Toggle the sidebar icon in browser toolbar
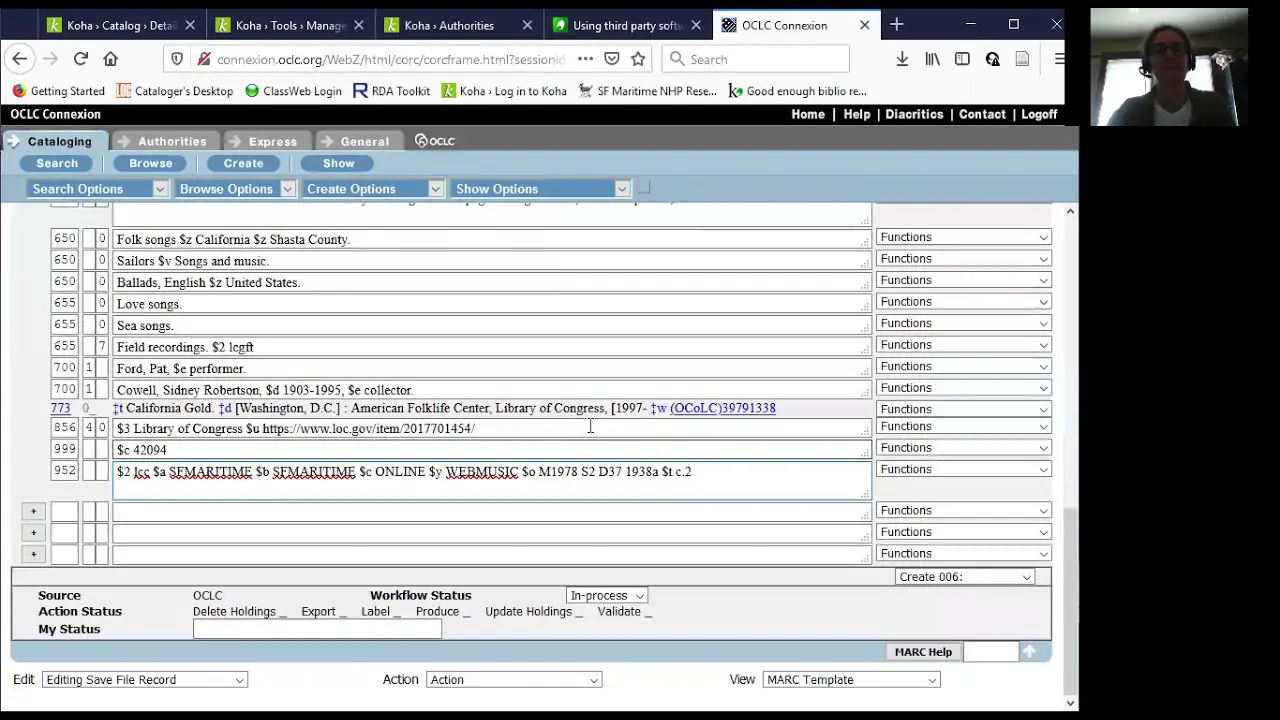 [x=961, y=59]
